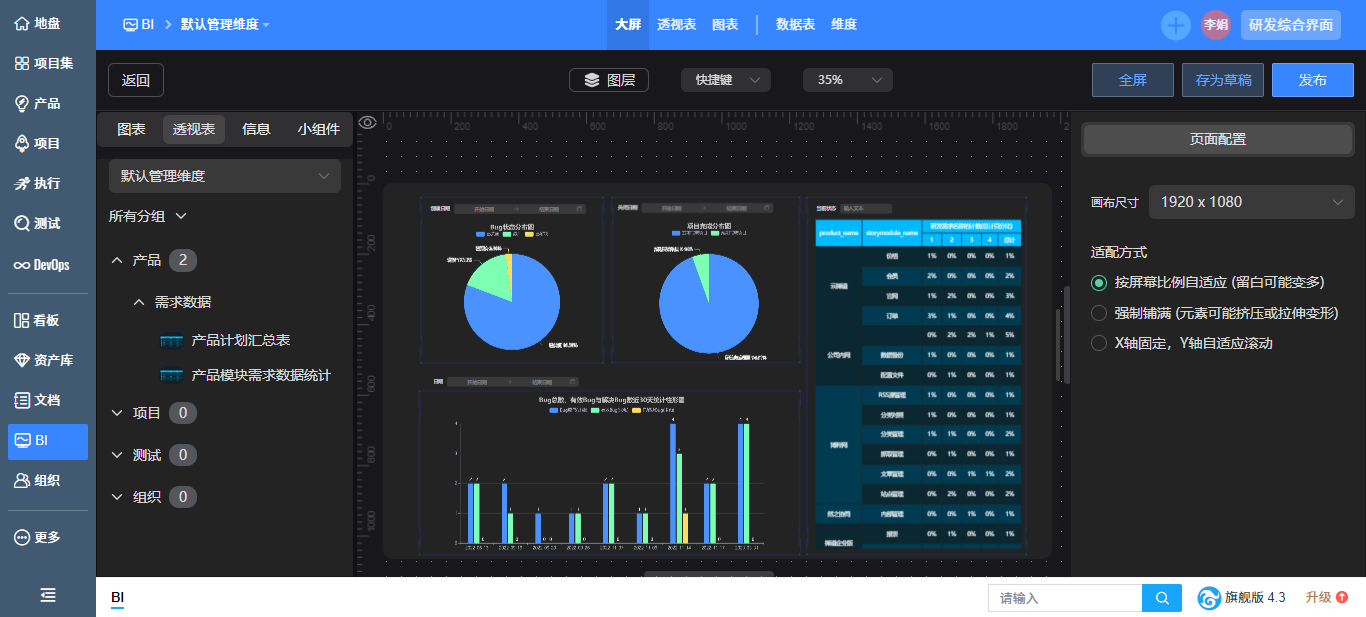Open the 默认管理维度 panel select box
Image resolution: width=1366 pixels, height=617 pixels.
pyautogui.click(x=225, y=176)
